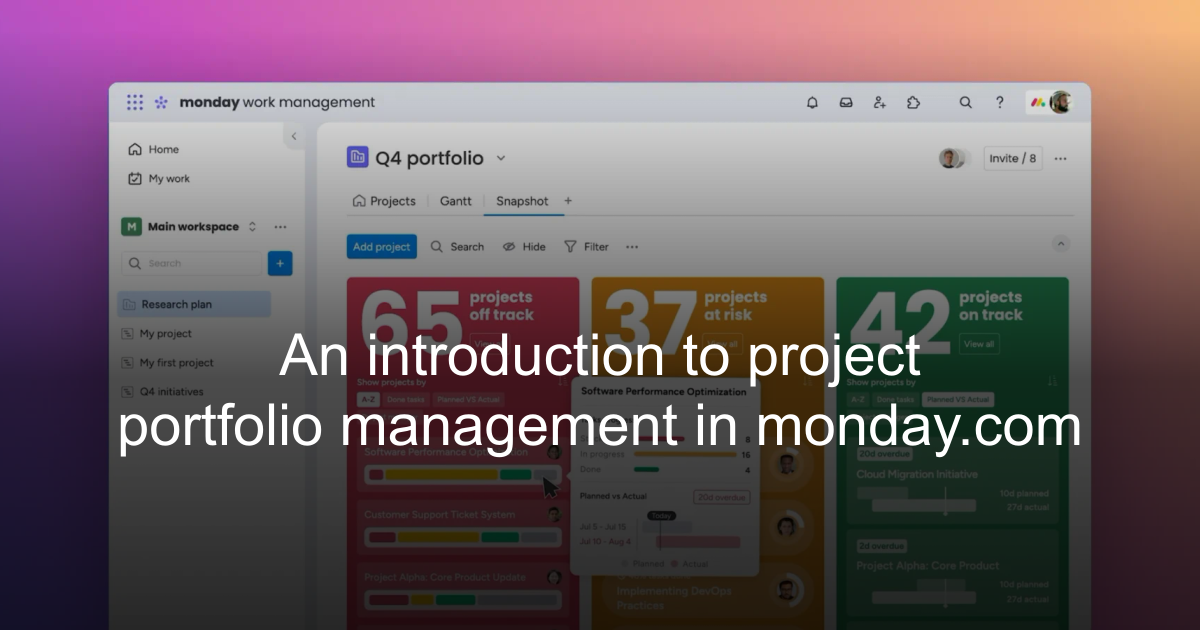Open the inbox icon in the header
This screenshot has height=630, width=1200.
(846, 102)
